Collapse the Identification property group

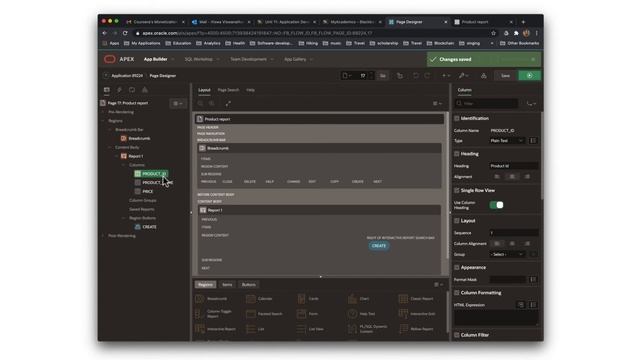[457, 118]
